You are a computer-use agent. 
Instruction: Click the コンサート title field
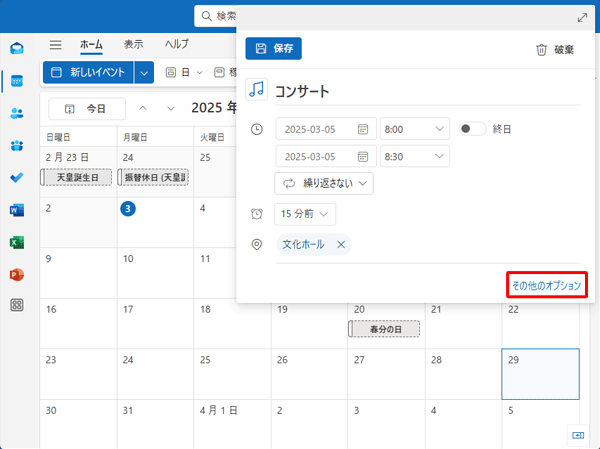click(x=428, y=91)
